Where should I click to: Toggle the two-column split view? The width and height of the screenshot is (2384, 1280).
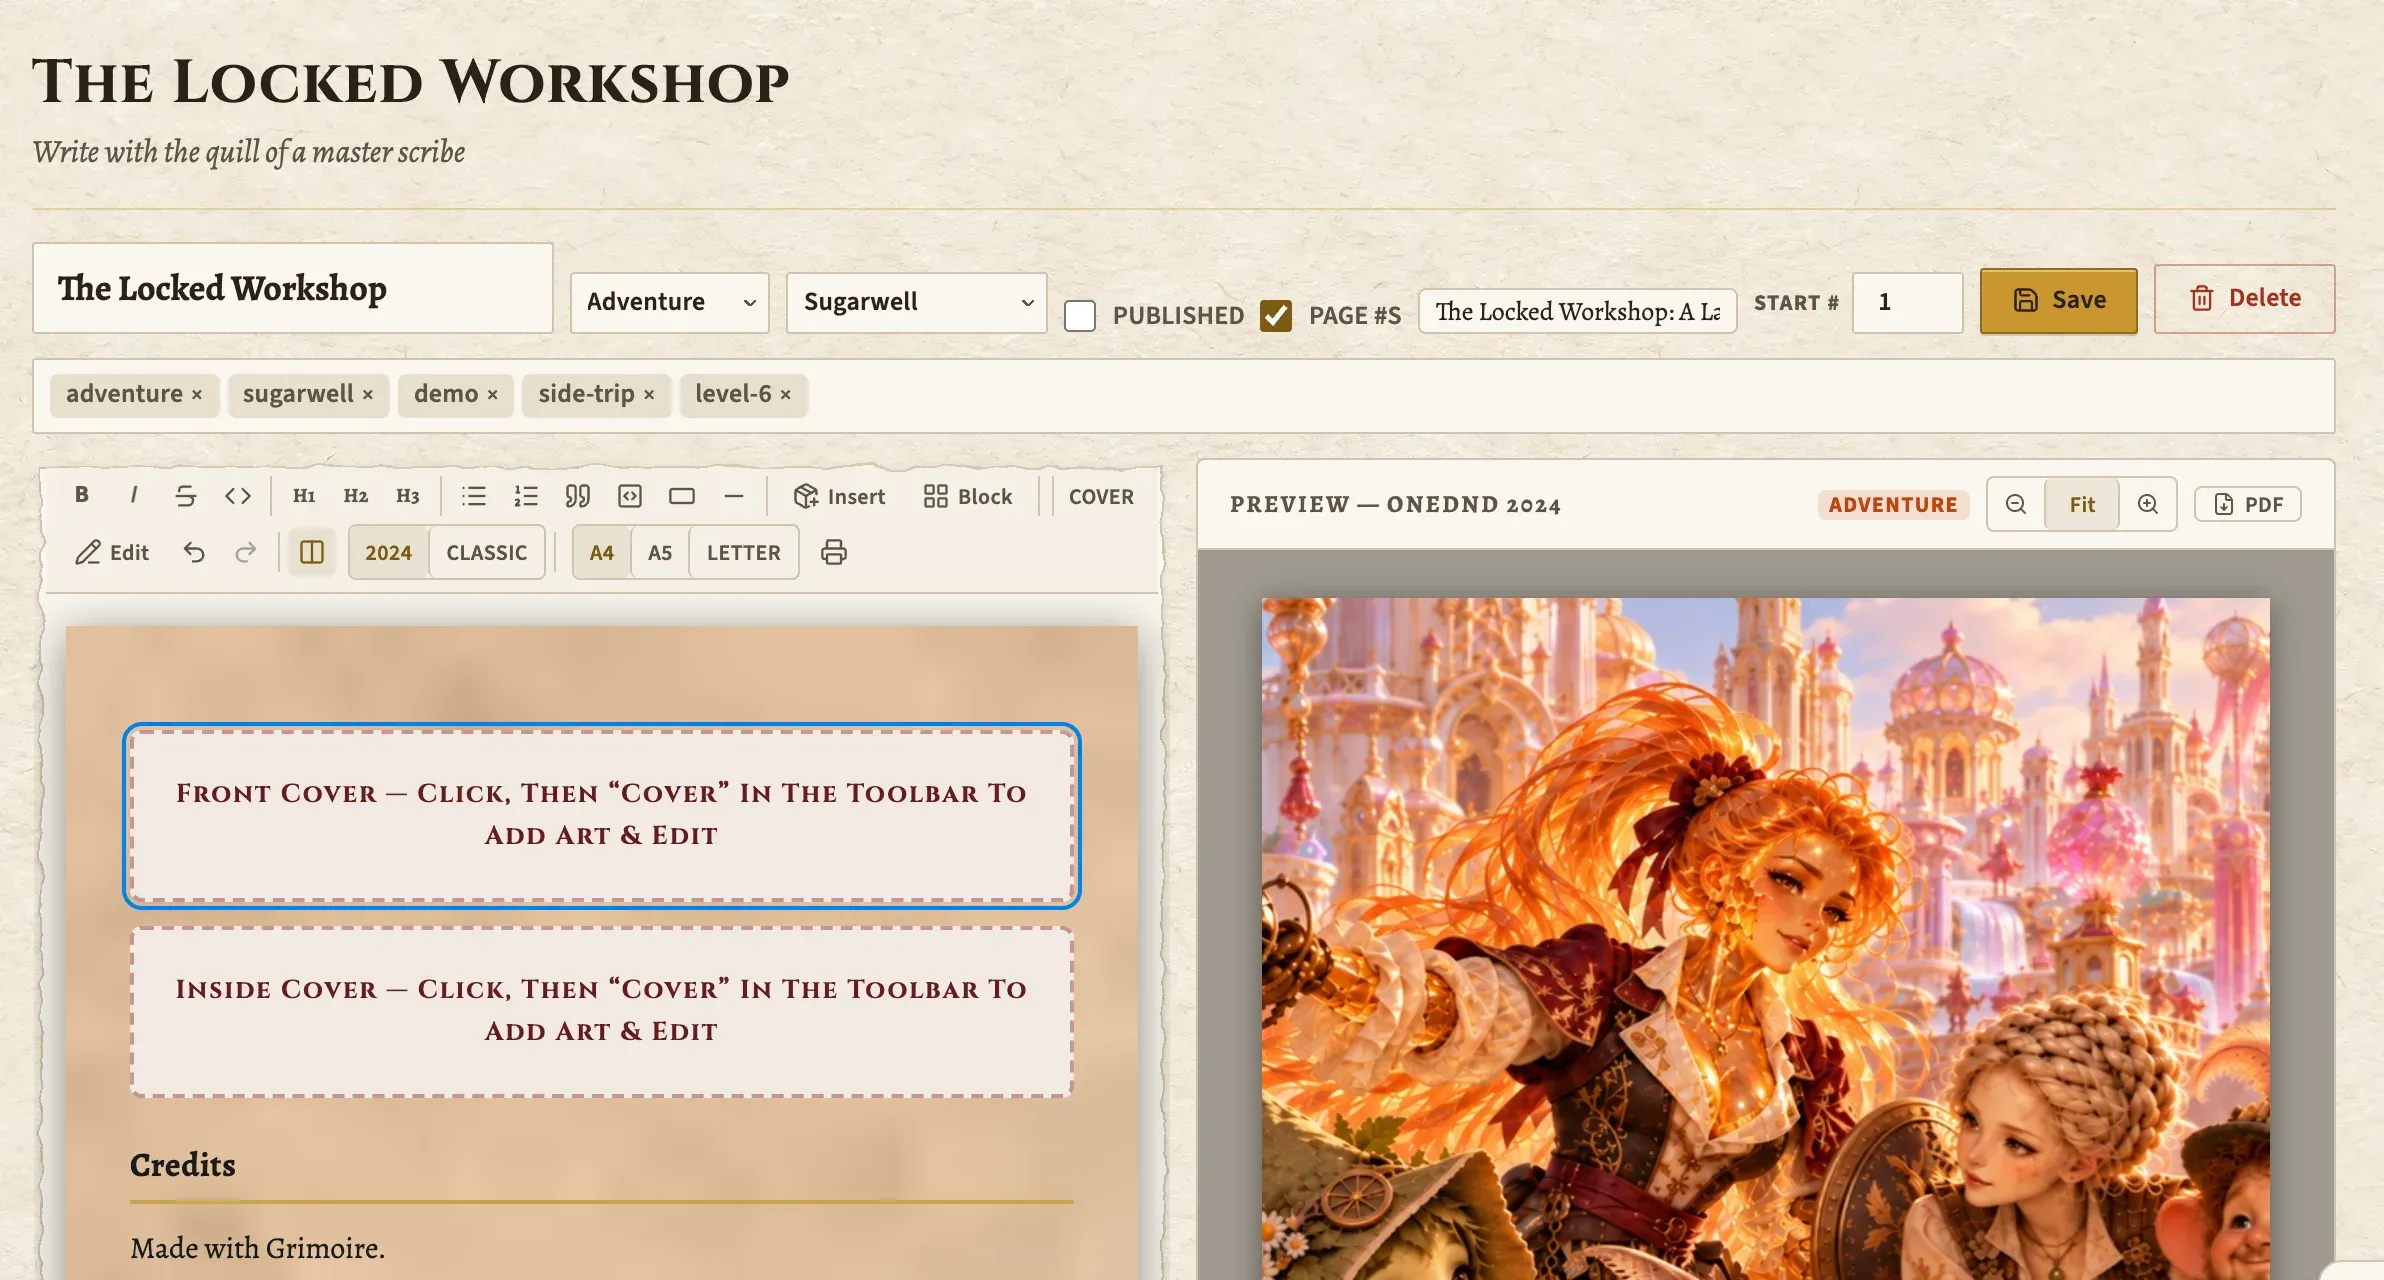pyautogui.click(x=312, y=552)
